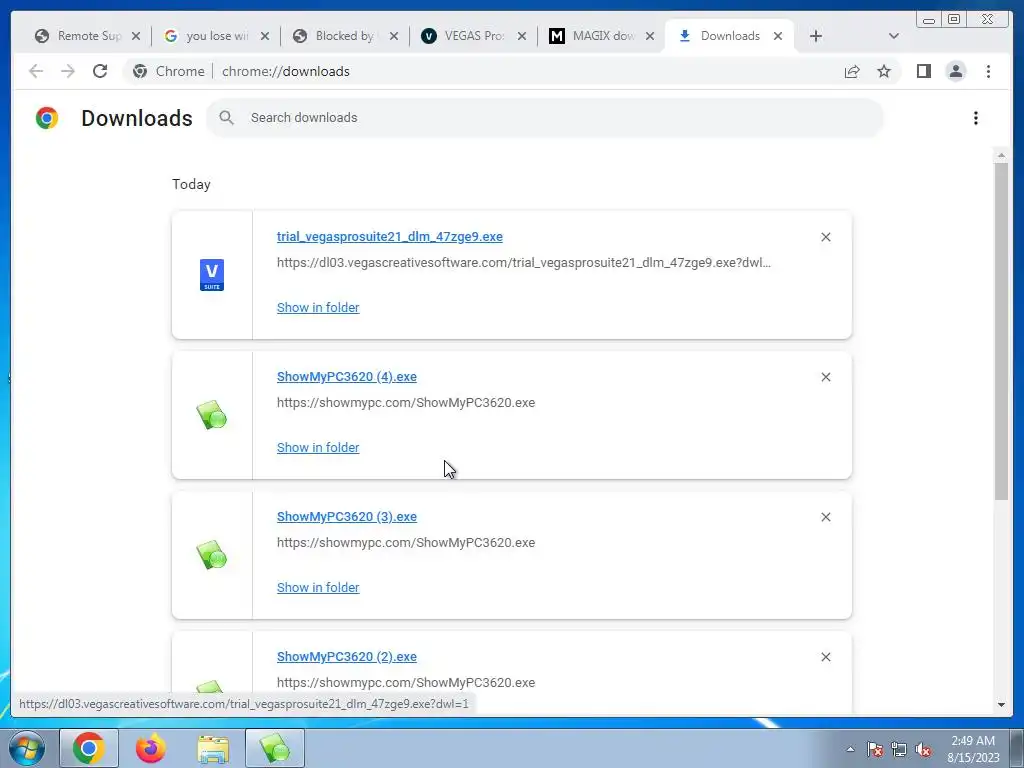This screenshot has height=768, width=1024.
Task: Click the browser forward arrow
Action: pyautogui.click(x=67, y=71)
